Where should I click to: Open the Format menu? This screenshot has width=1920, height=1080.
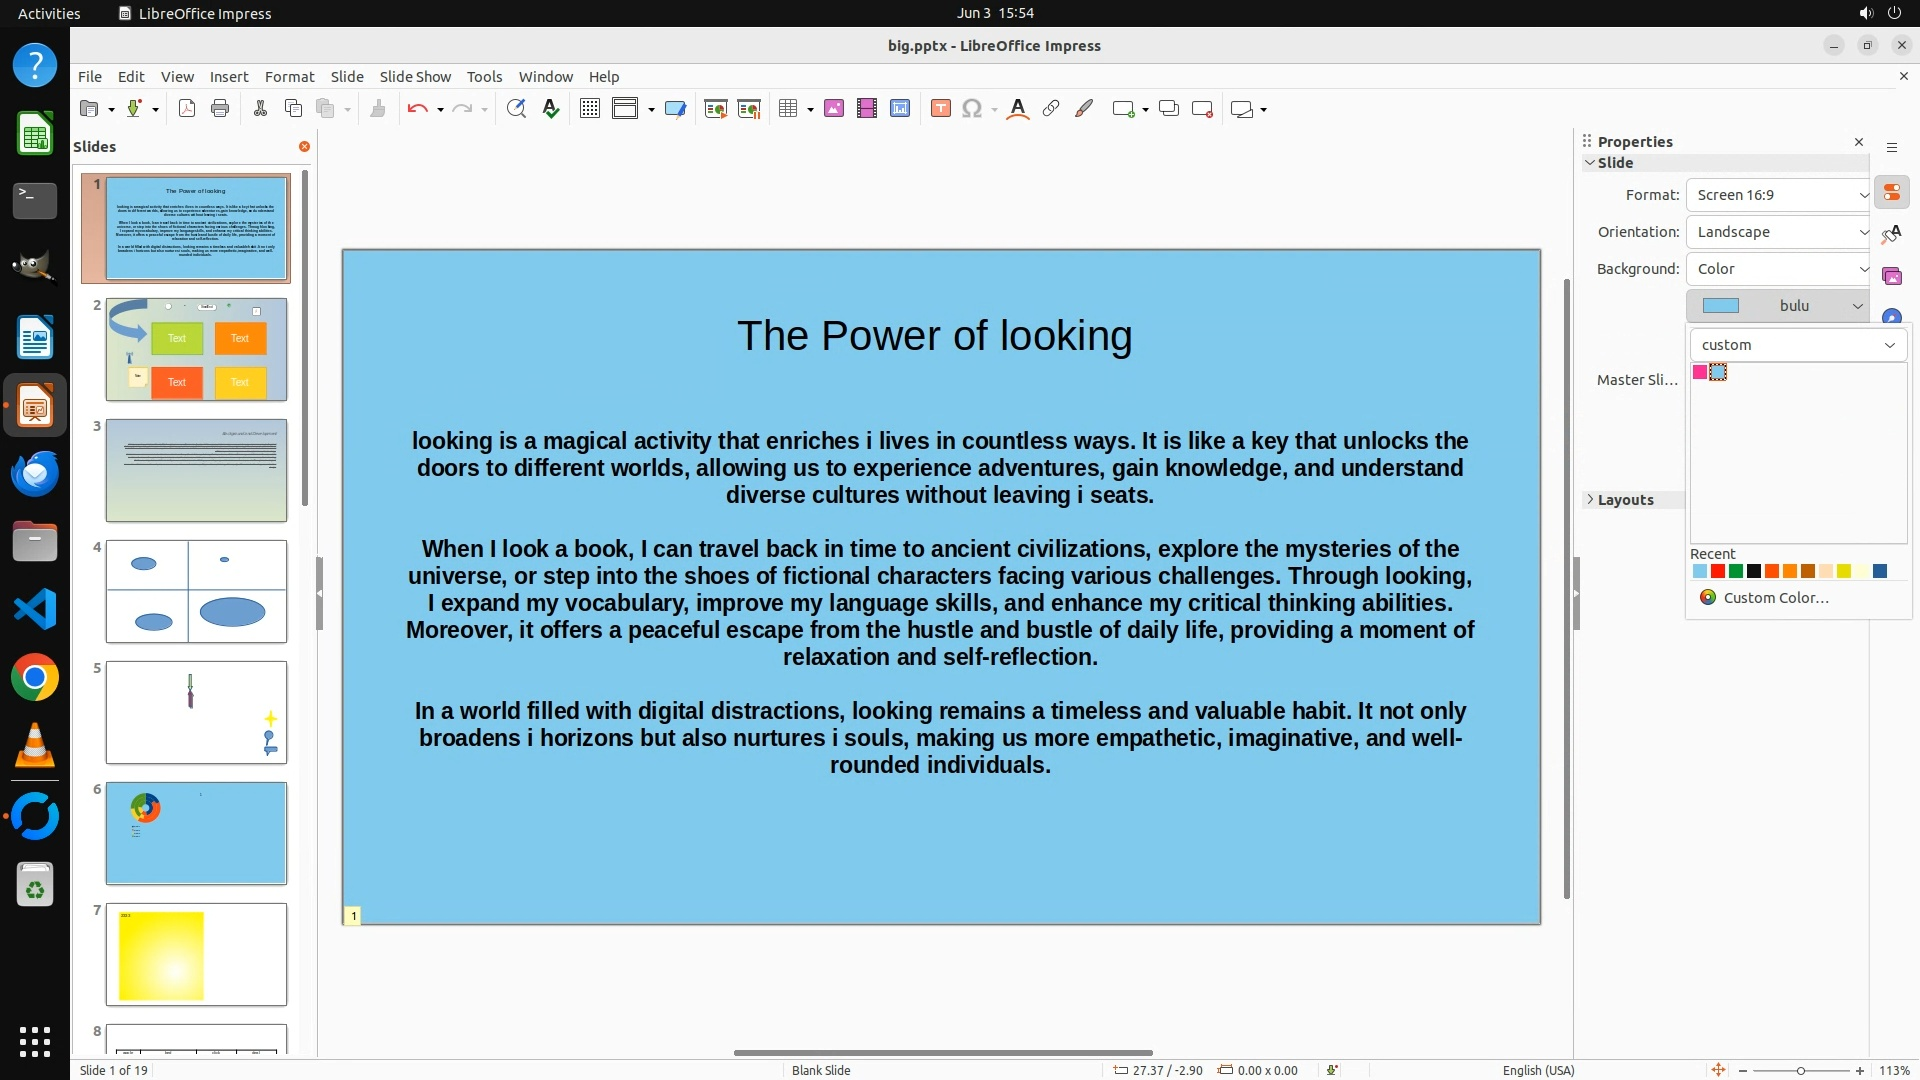(x=289, y=77)
